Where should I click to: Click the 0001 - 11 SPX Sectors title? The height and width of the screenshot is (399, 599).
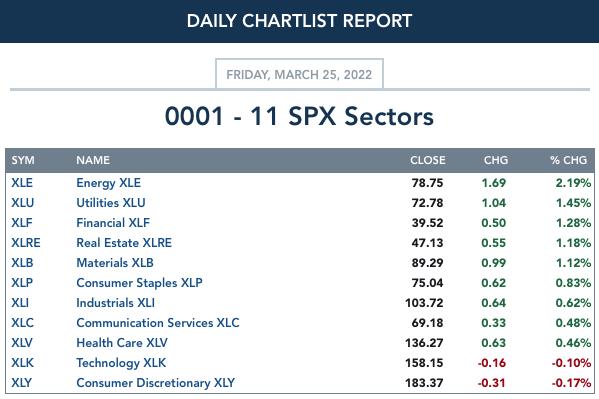click(x=299, y=116)
